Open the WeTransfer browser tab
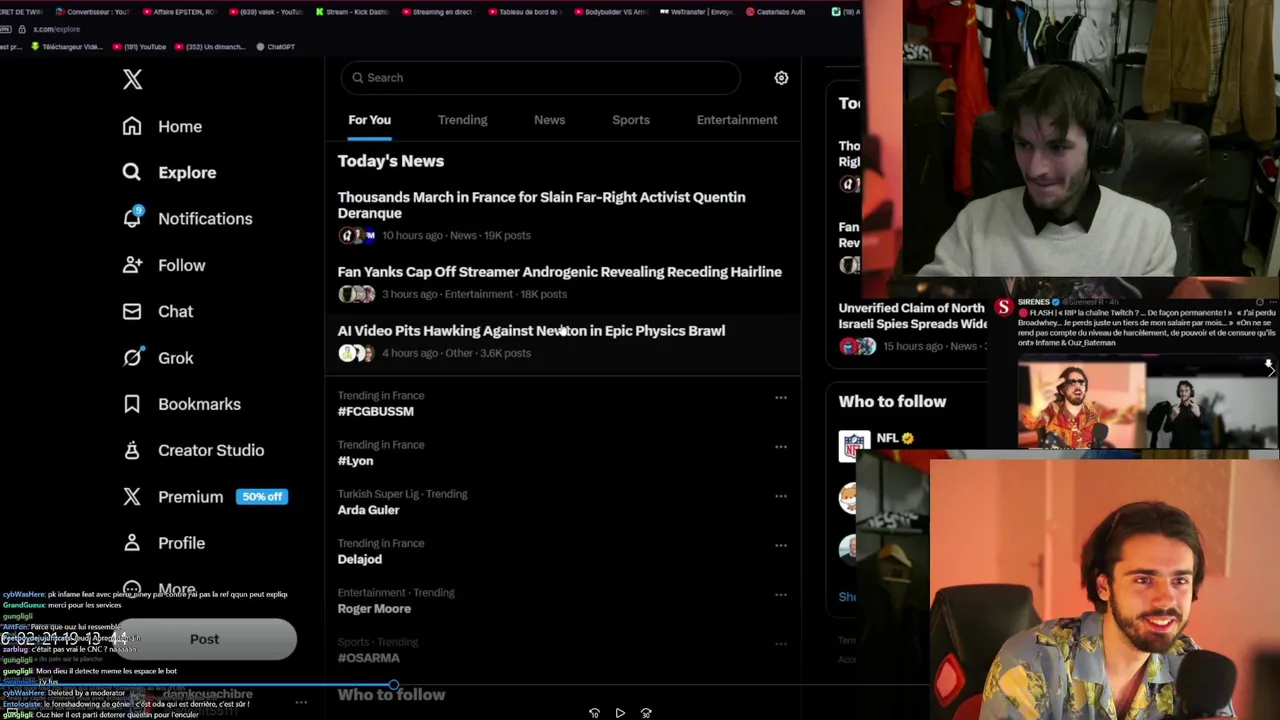Screen dimensions: 1280x720 [696, 12]
